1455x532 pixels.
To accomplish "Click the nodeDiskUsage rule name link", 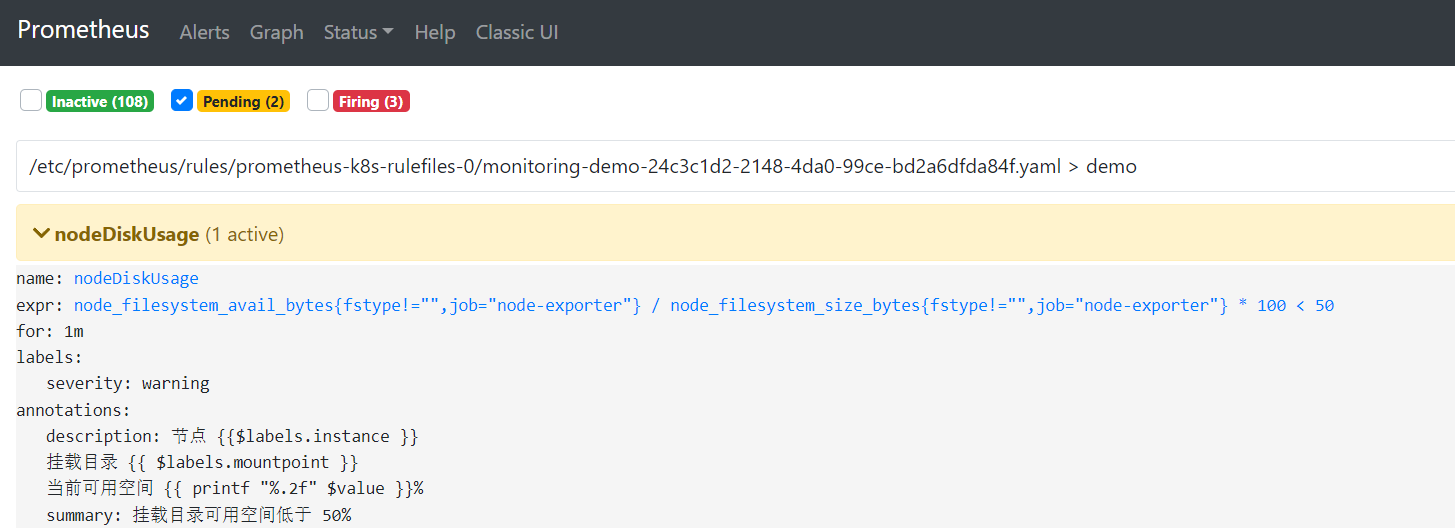I will click(x=136, y=278).
